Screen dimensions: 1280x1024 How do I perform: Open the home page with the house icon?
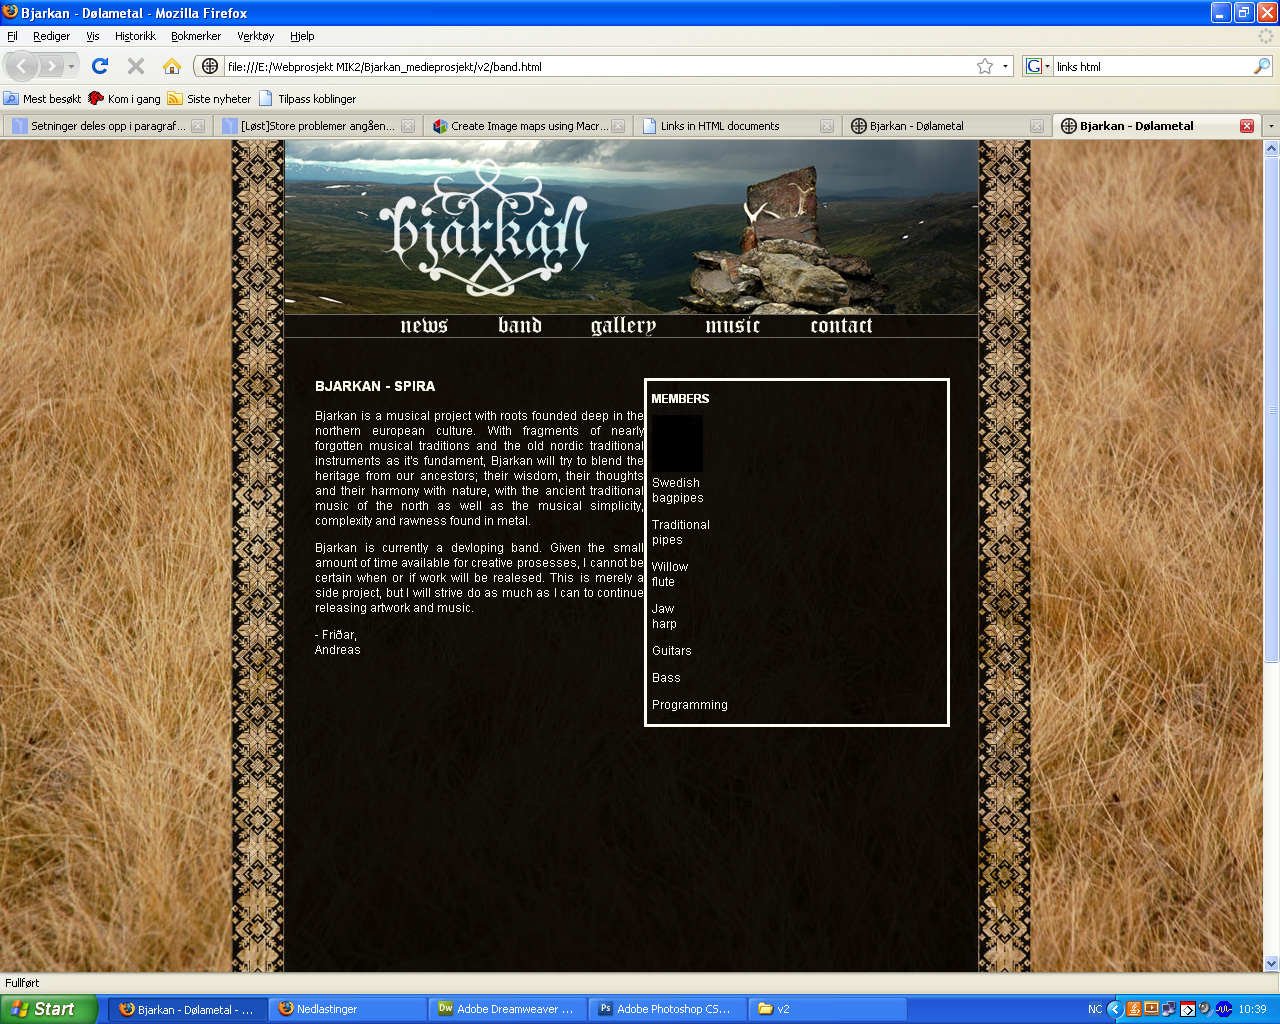pyautogui.click(x=172, y=66)
